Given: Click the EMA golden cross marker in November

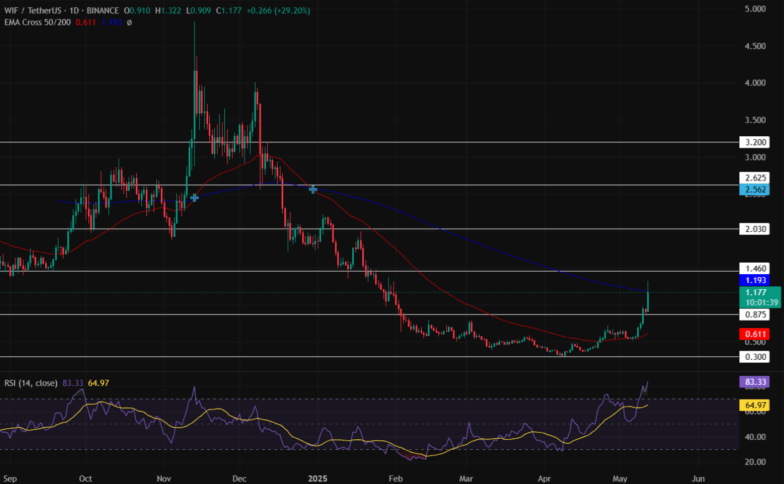Looking at the screenshot, I should coord(194,198).
